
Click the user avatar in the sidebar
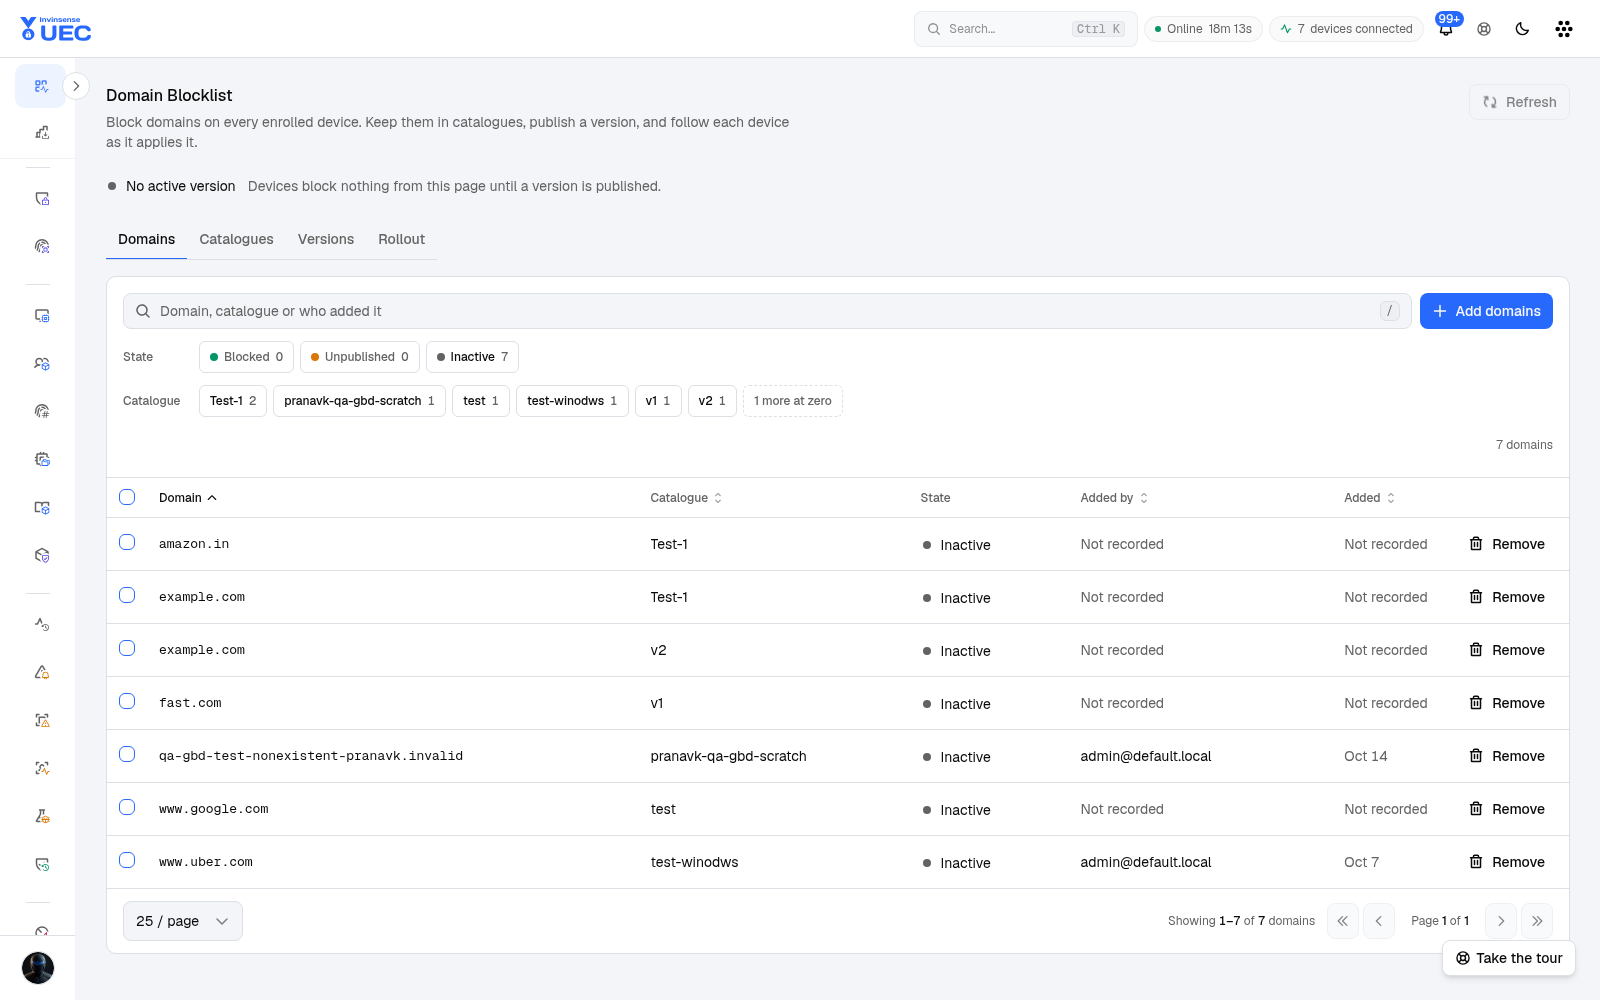38,968
